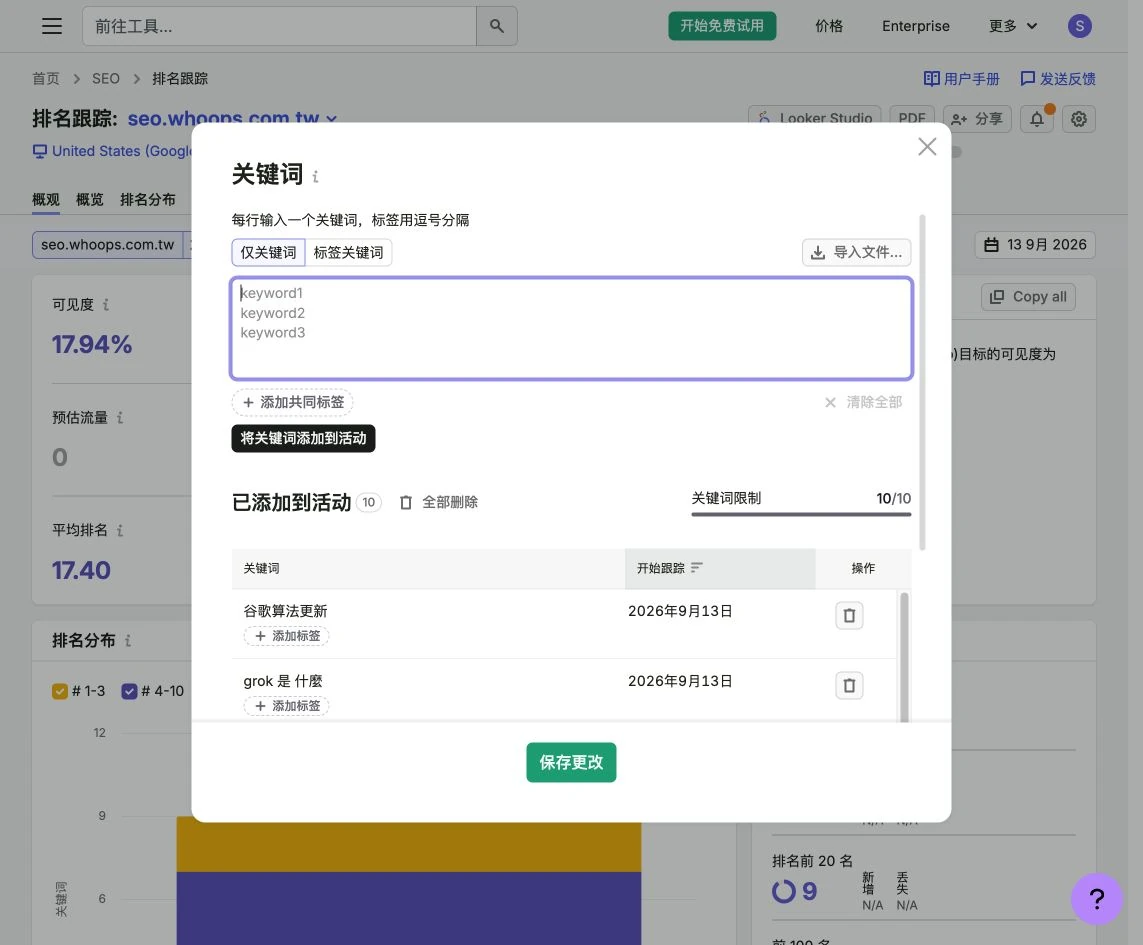Open 发送反馈 feedback link
The image size is (1143, 945).
point(1058,79)
